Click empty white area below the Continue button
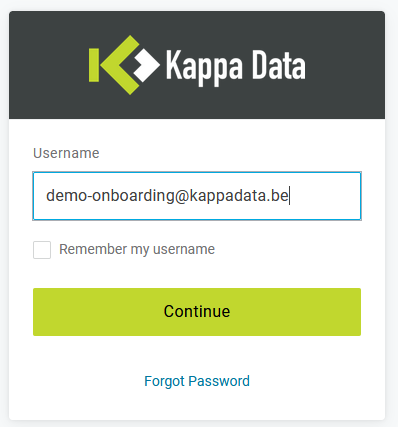398x427 pixels. click(x=197, y=354)
